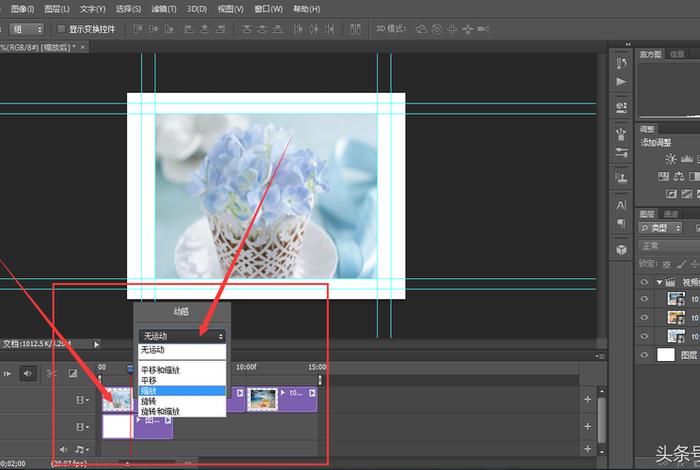
Task: Open the Actions panel play icon
Action: pos(621,82)
